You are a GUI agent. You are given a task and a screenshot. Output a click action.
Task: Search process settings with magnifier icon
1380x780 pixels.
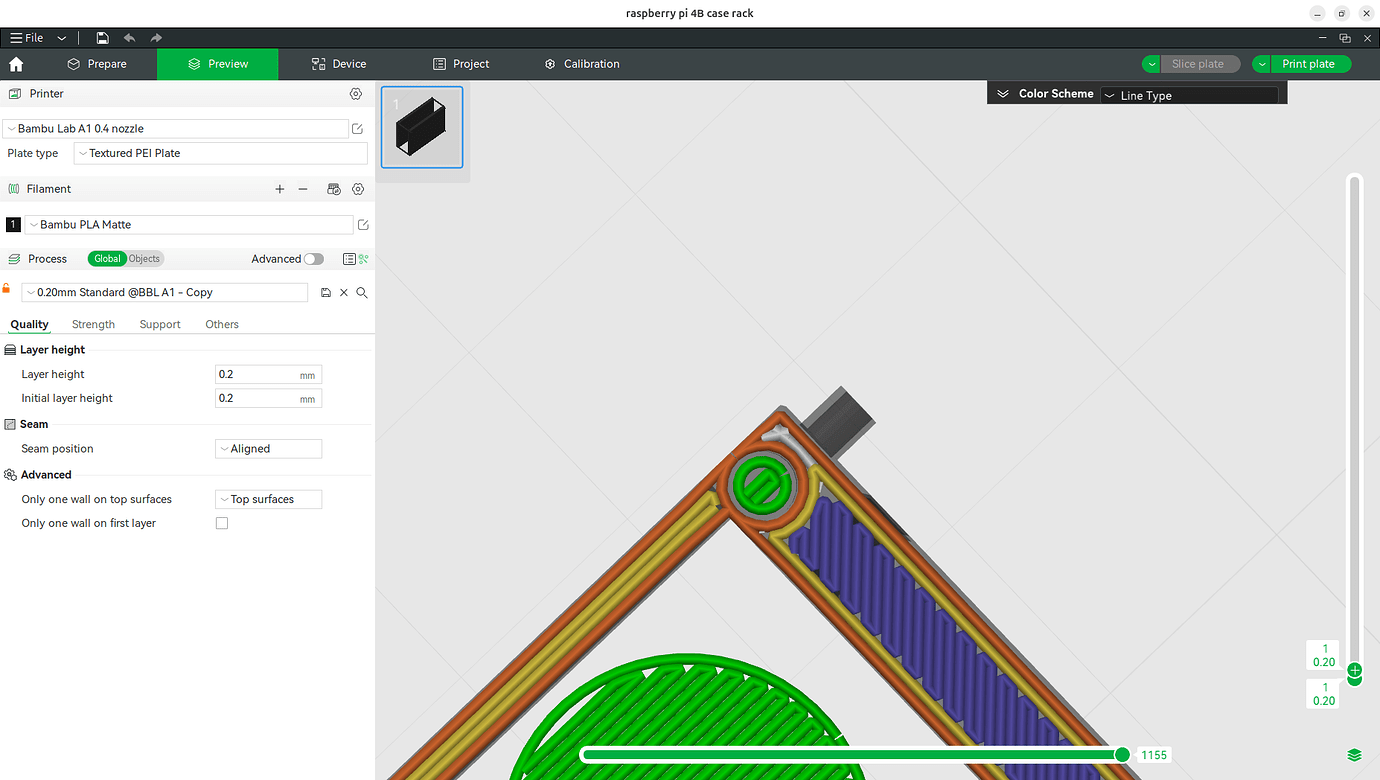tap(362, 293)
